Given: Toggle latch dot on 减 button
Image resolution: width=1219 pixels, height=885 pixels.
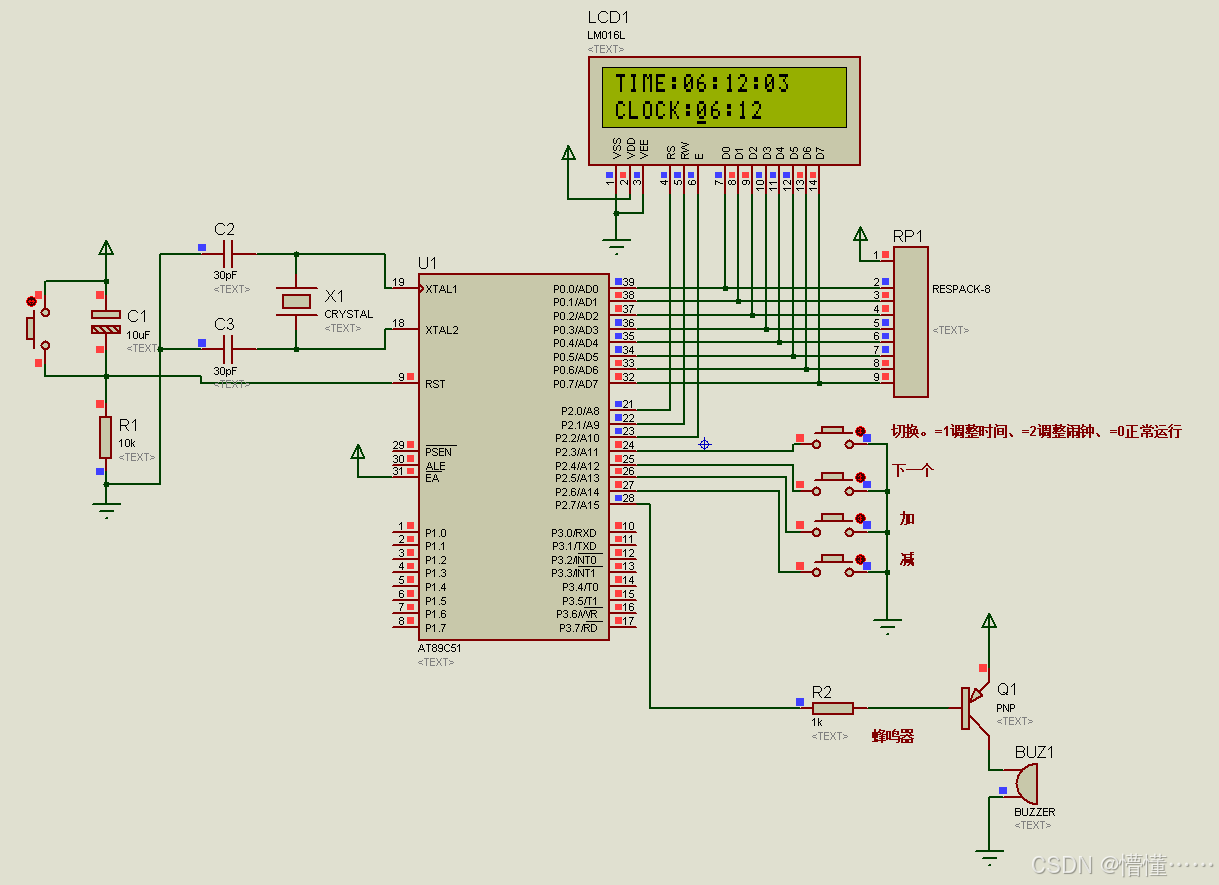Looking at the screenshot, I should click(x=860, y=558).
